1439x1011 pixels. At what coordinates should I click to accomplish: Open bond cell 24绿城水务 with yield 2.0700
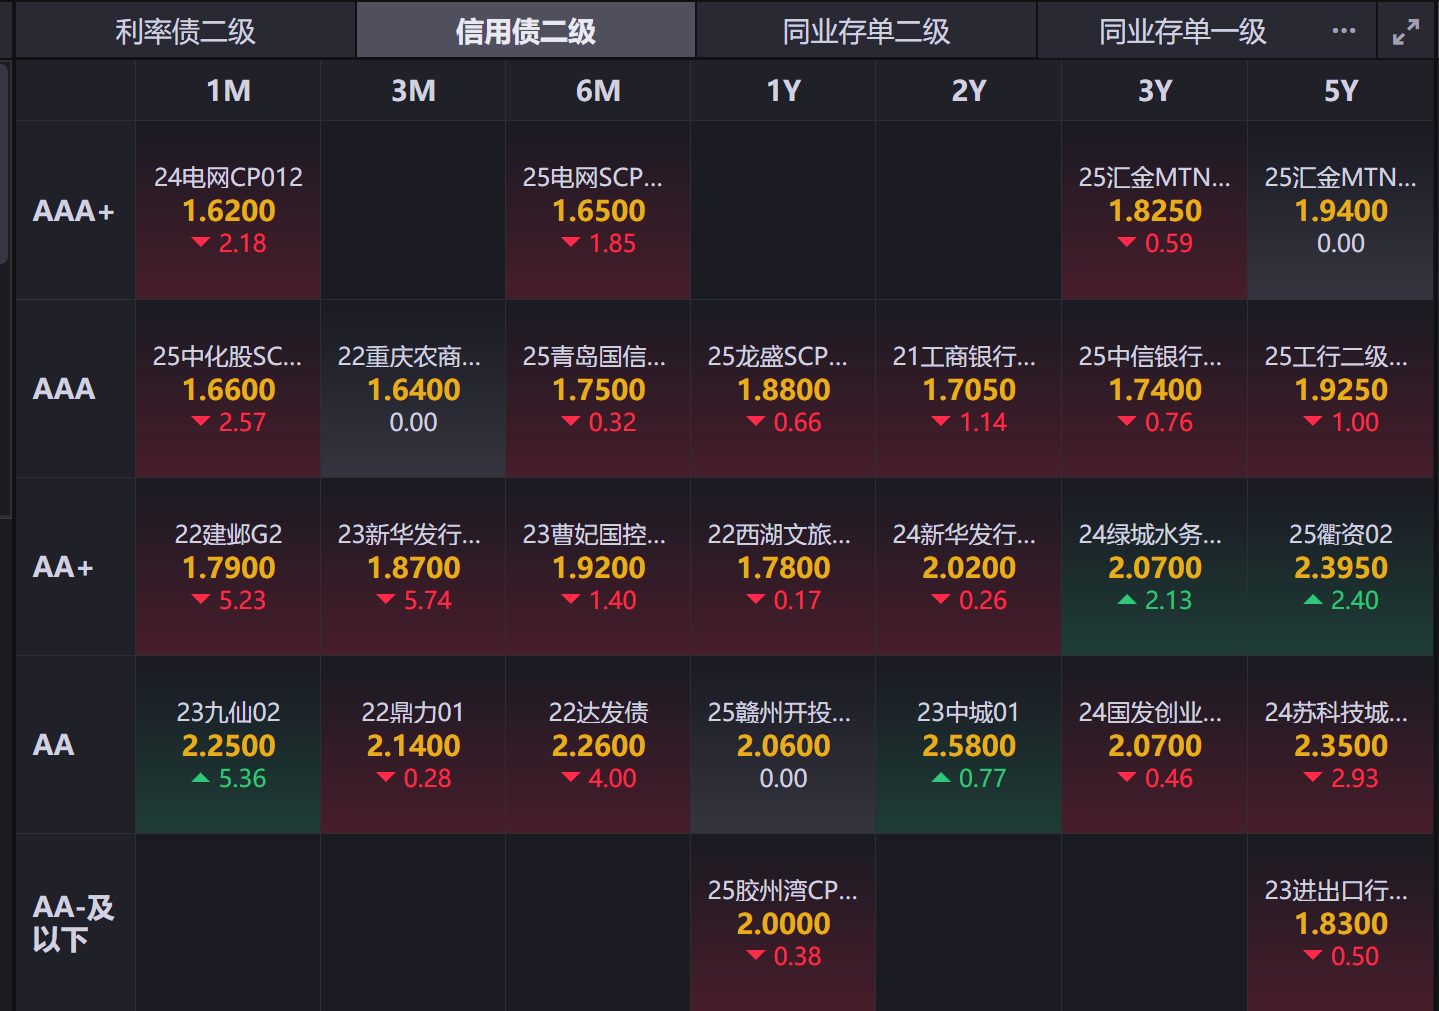click(1154, 567)
